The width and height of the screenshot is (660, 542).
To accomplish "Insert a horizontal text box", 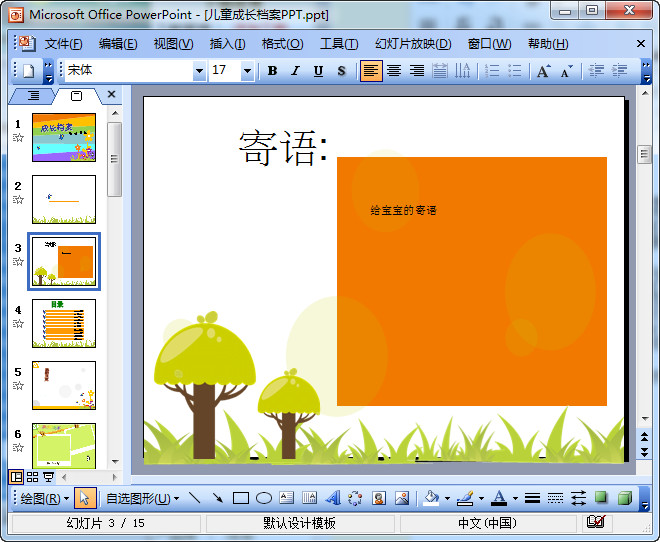I will (287, 498).
